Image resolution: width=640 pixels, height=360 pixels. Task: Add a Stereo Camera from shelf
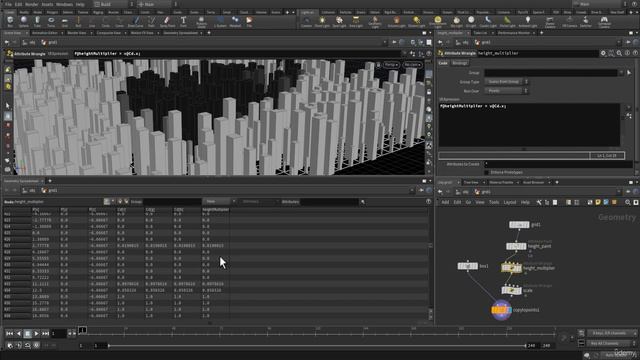(x=550, y=22)
